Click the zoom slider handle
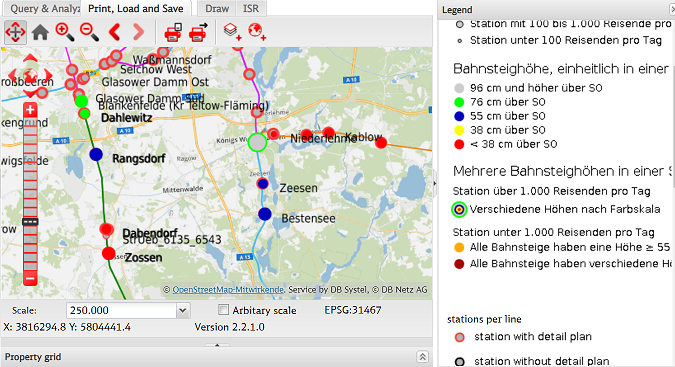Viewport: 675px width, 367px height. coord(30,222)
